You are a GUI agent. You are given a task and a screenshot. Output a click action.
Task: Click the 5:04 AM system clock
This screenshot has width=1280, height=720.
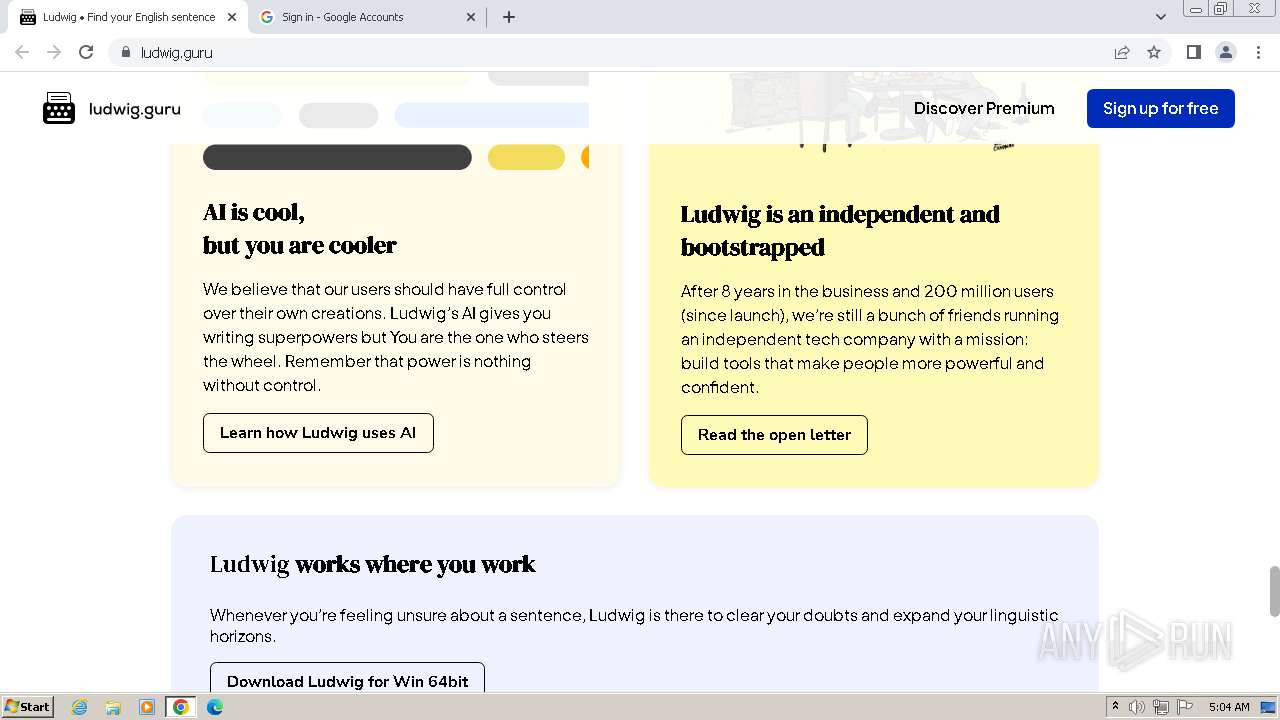tap(1229, 707)
